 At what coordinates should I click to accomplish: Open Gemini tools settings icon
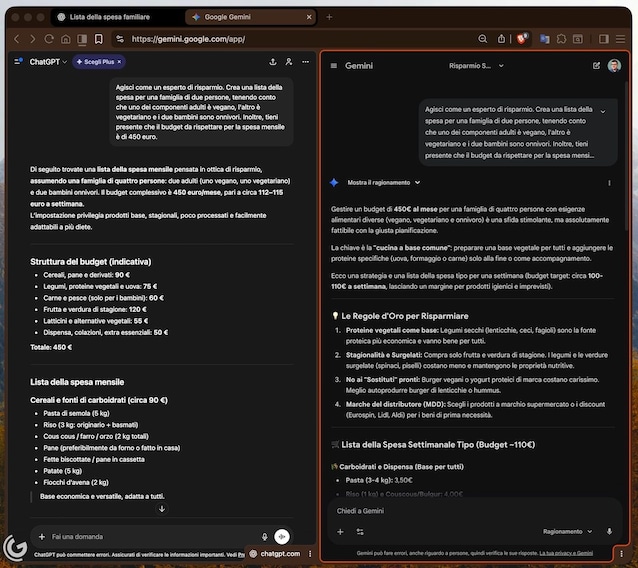click(x=360, y=532)
